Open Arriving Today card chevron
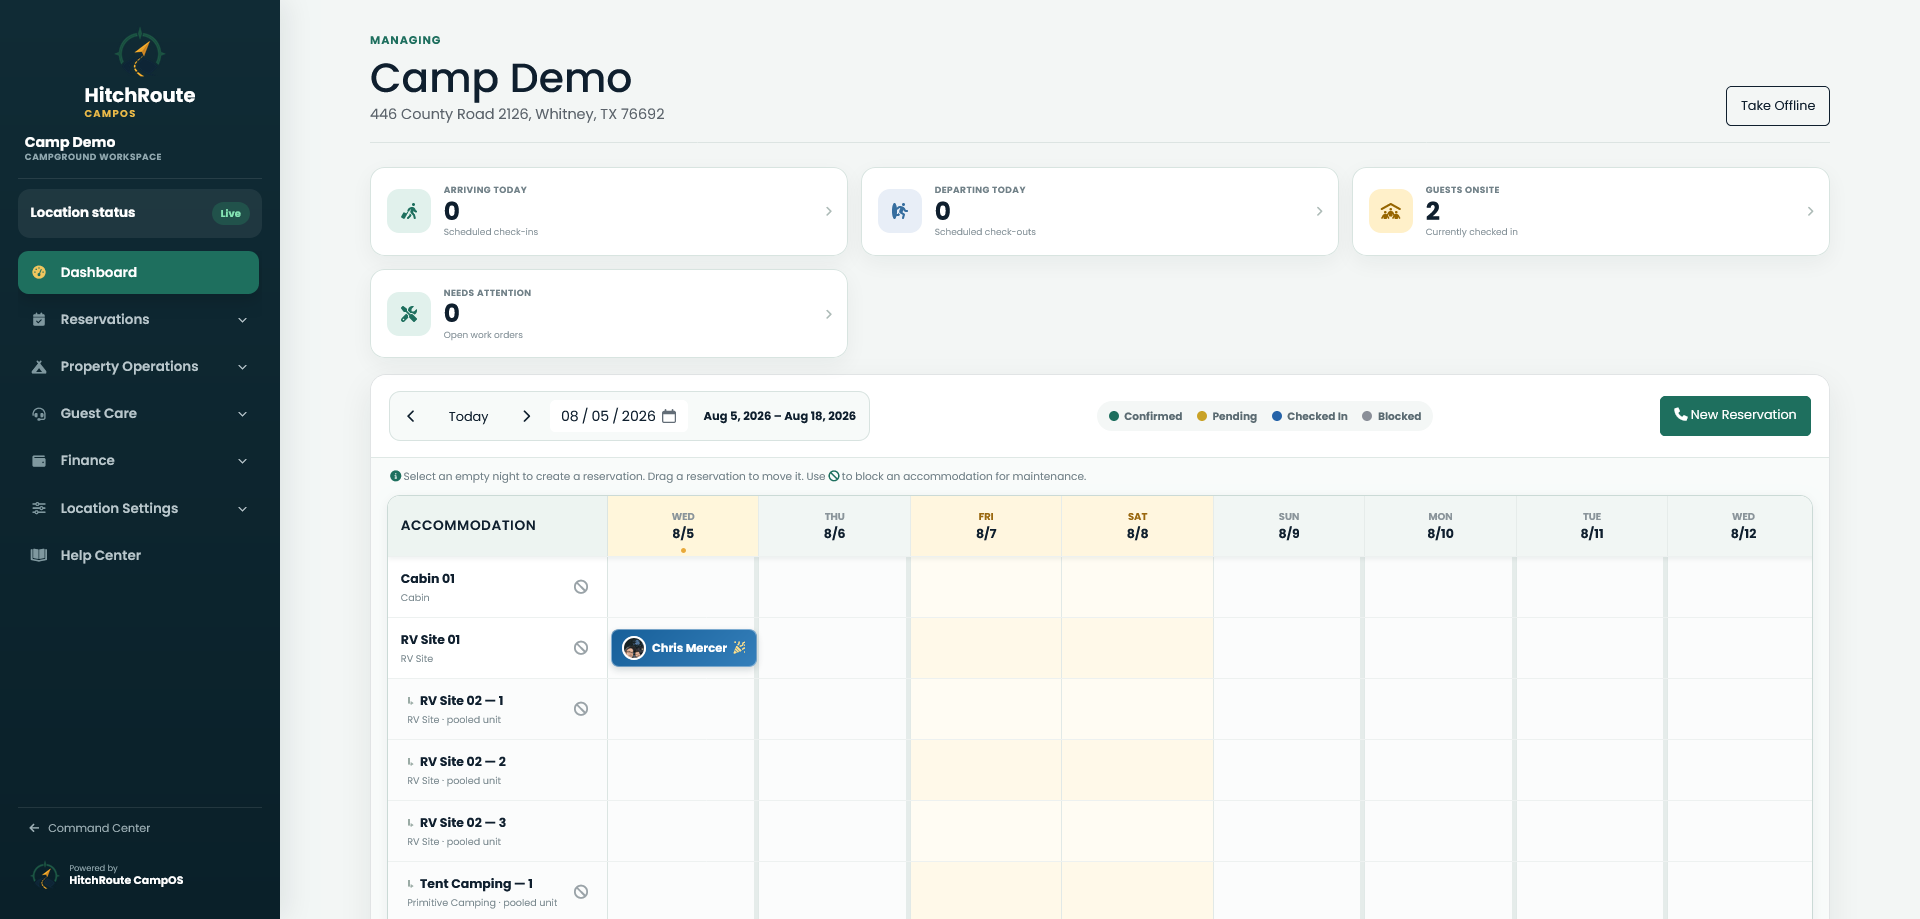This screenshot has width=1920, height=919. [829, 211]
